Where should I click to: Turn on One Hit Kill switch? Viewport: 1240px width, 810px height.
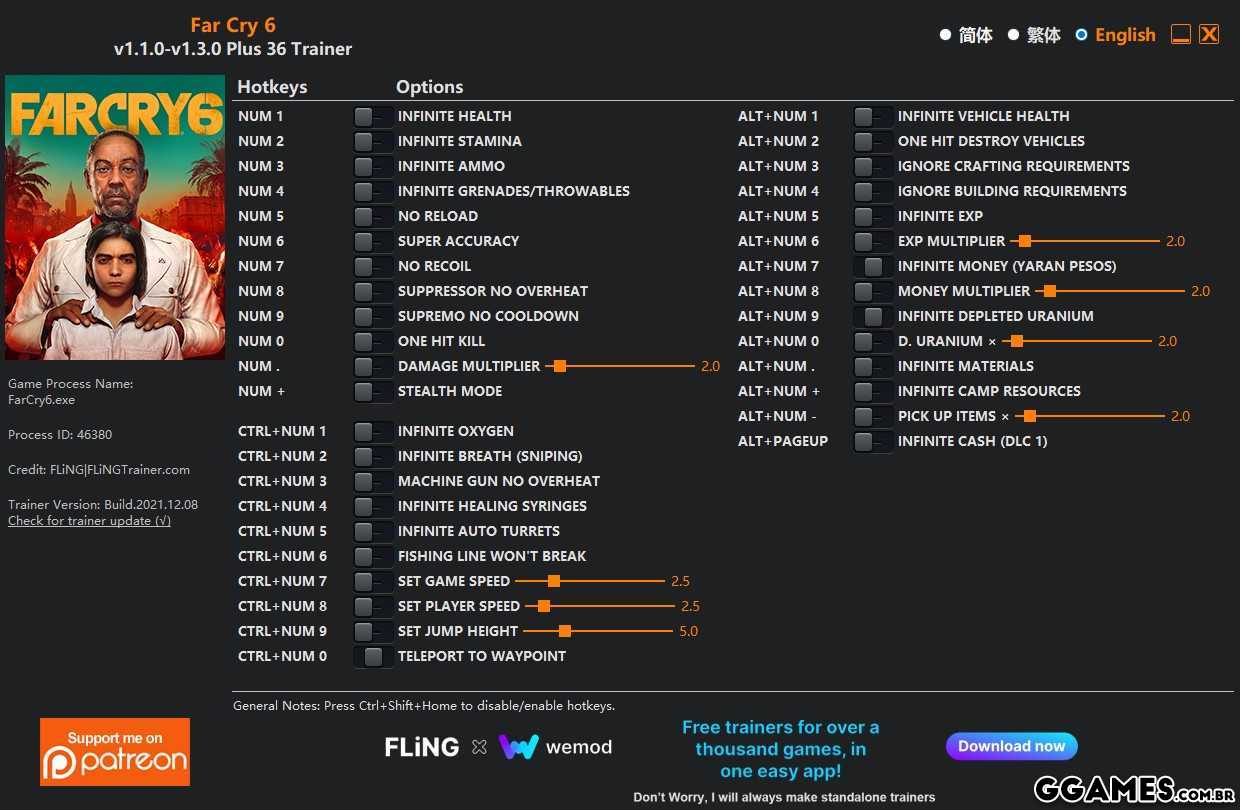pyautogui.click(x=372, y=342)
